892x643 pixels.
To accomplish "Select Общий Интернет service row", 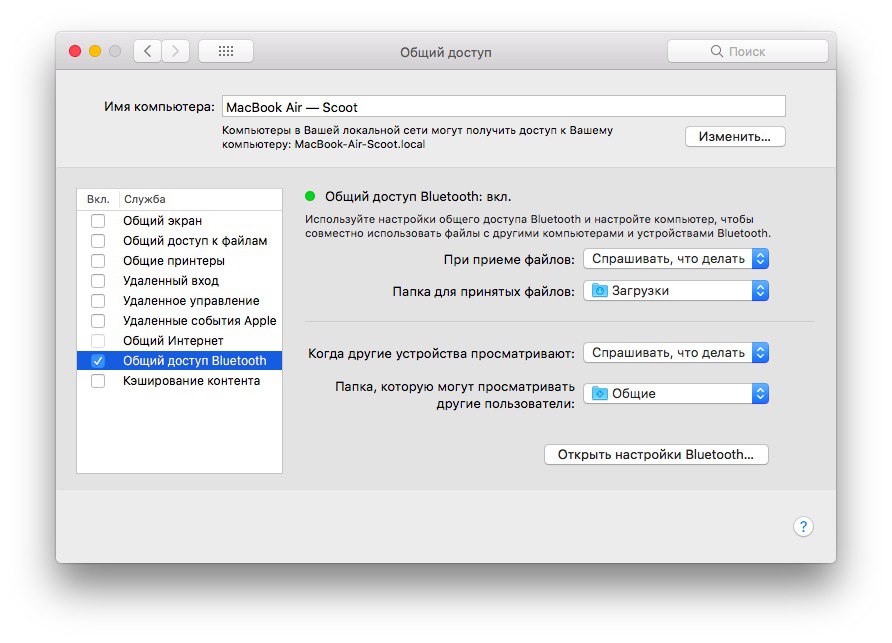I will [179, 340].
